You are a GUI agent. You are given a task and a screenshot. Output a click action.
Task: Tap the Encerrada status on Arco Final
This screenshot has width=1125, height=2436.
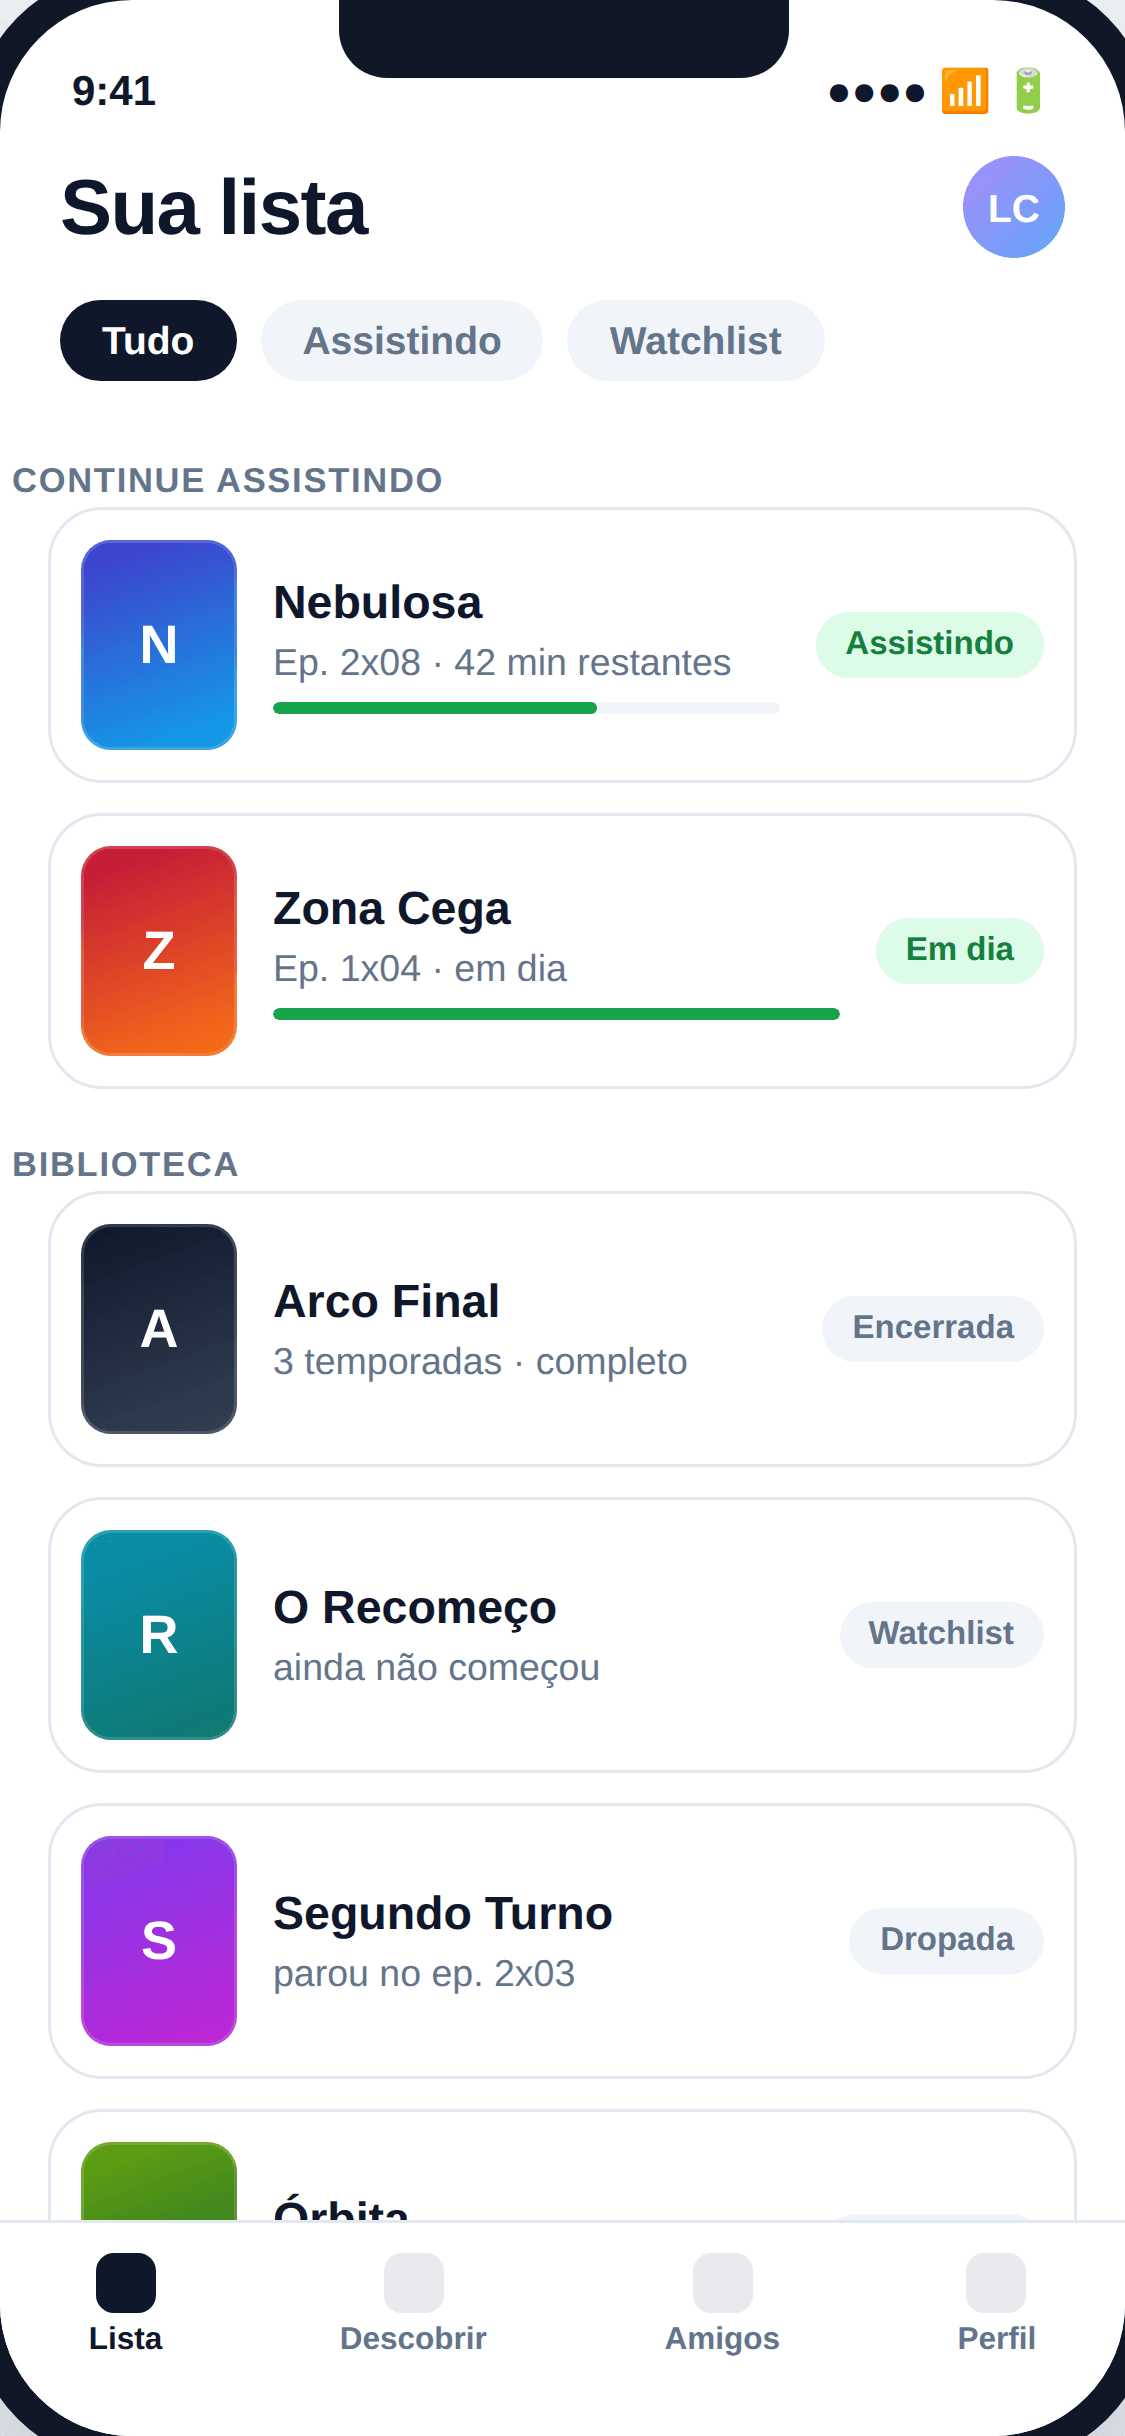933,1328
